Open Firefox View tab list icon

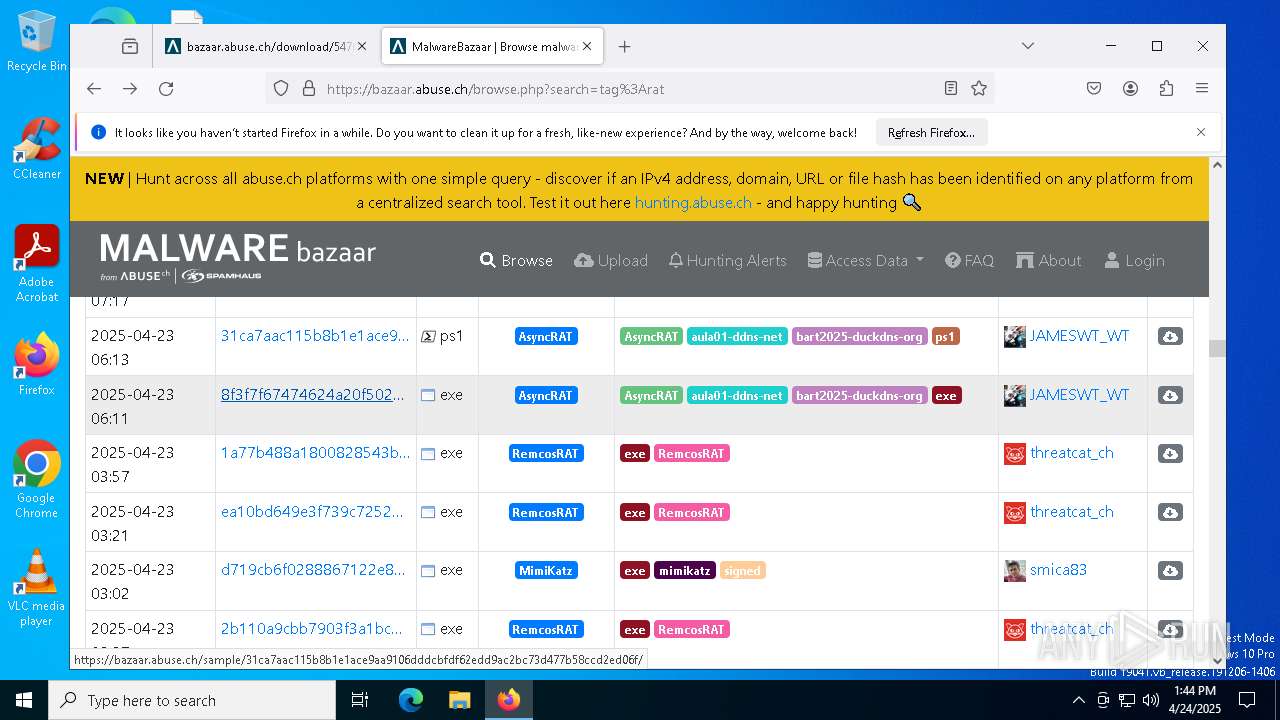click(x=130, y=46)
